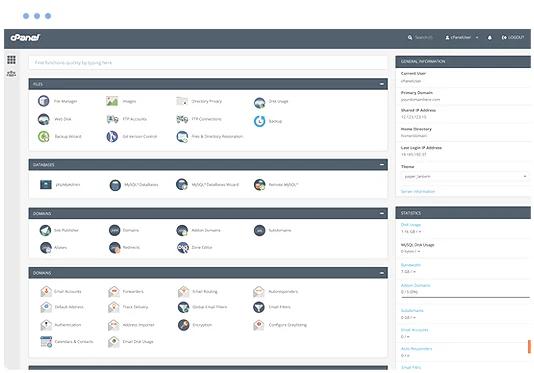
Task: Click the user manager sidebar icon
Action: [x=11, y=74]
